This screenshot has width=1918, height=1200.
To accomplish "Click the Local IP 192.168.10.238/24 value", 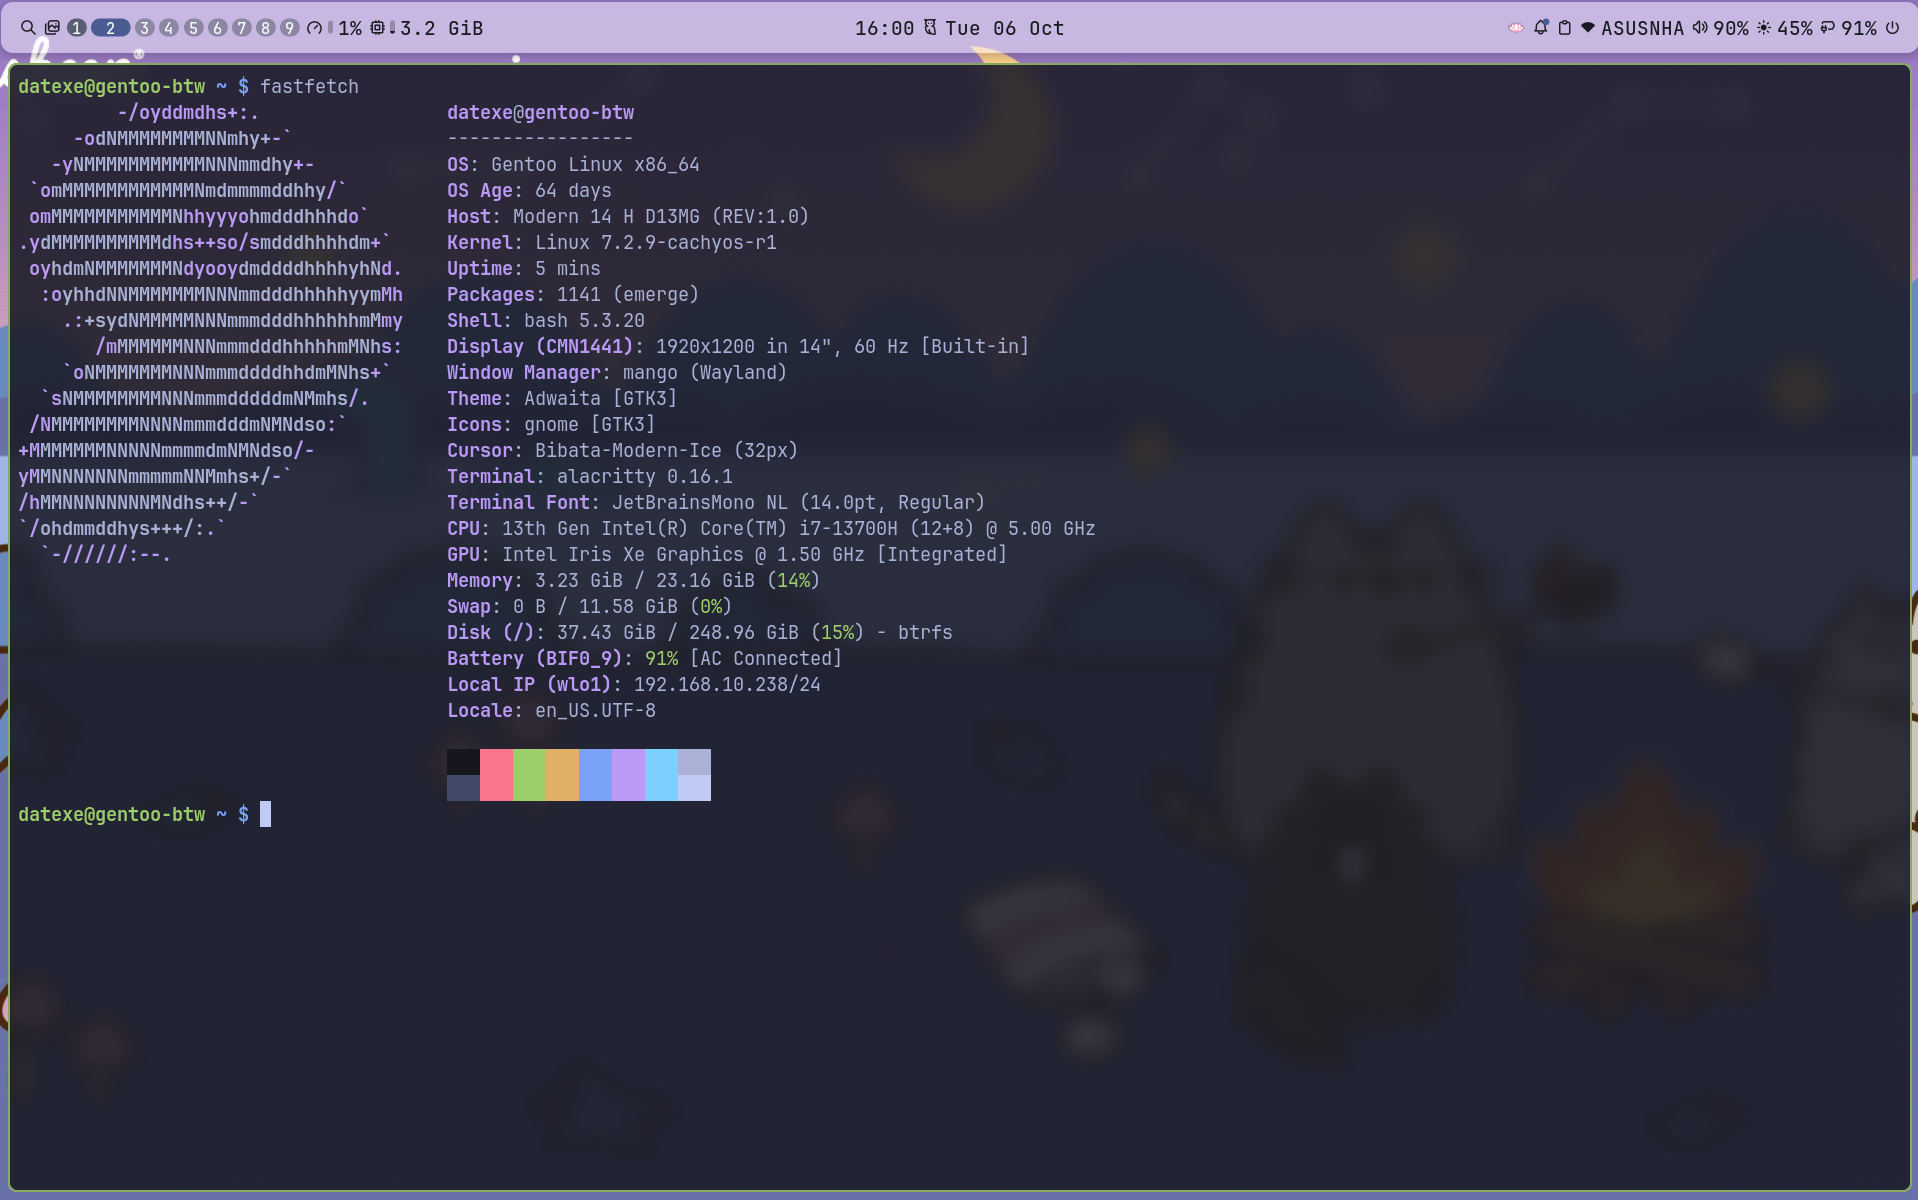I will 727,684.
